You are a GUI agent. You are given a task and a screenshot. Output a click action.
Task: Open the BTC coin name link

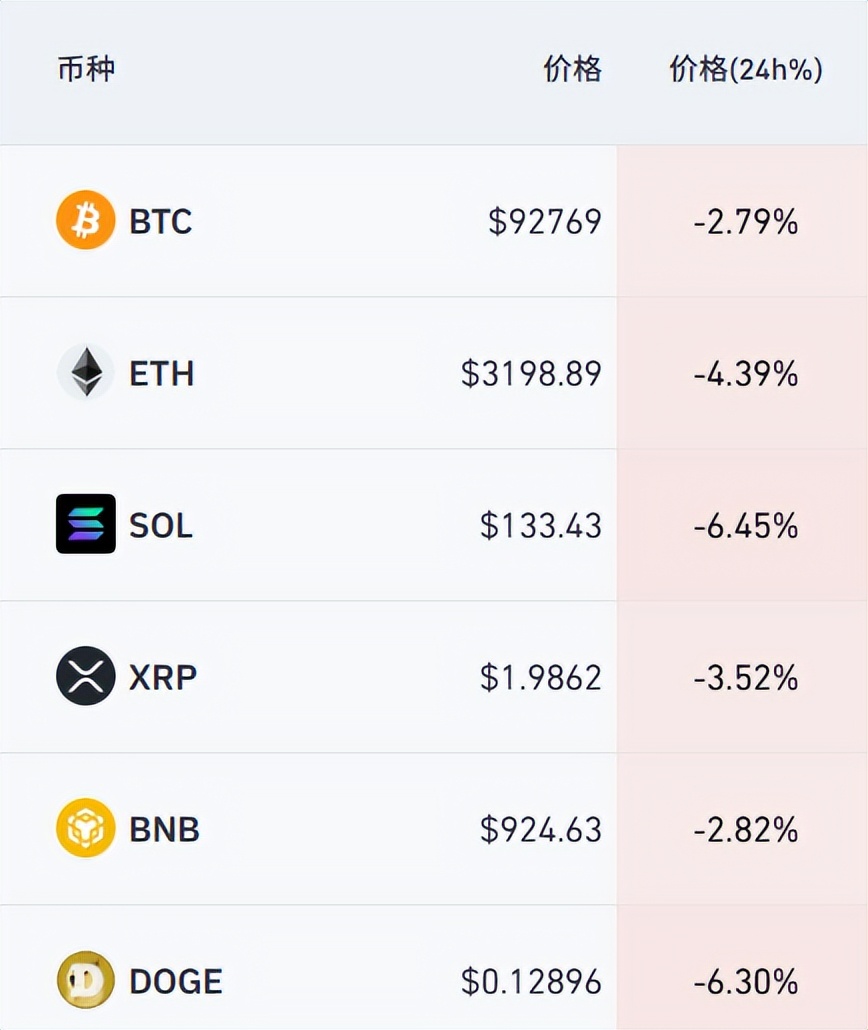[x=160, y=221]
